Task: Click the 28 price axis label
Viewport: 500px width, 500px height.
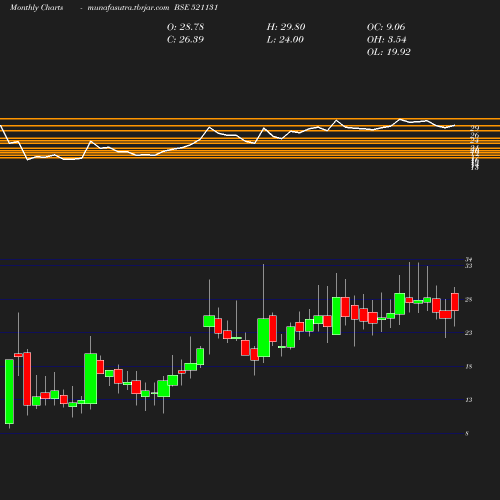Action: (x=469, y=300)
